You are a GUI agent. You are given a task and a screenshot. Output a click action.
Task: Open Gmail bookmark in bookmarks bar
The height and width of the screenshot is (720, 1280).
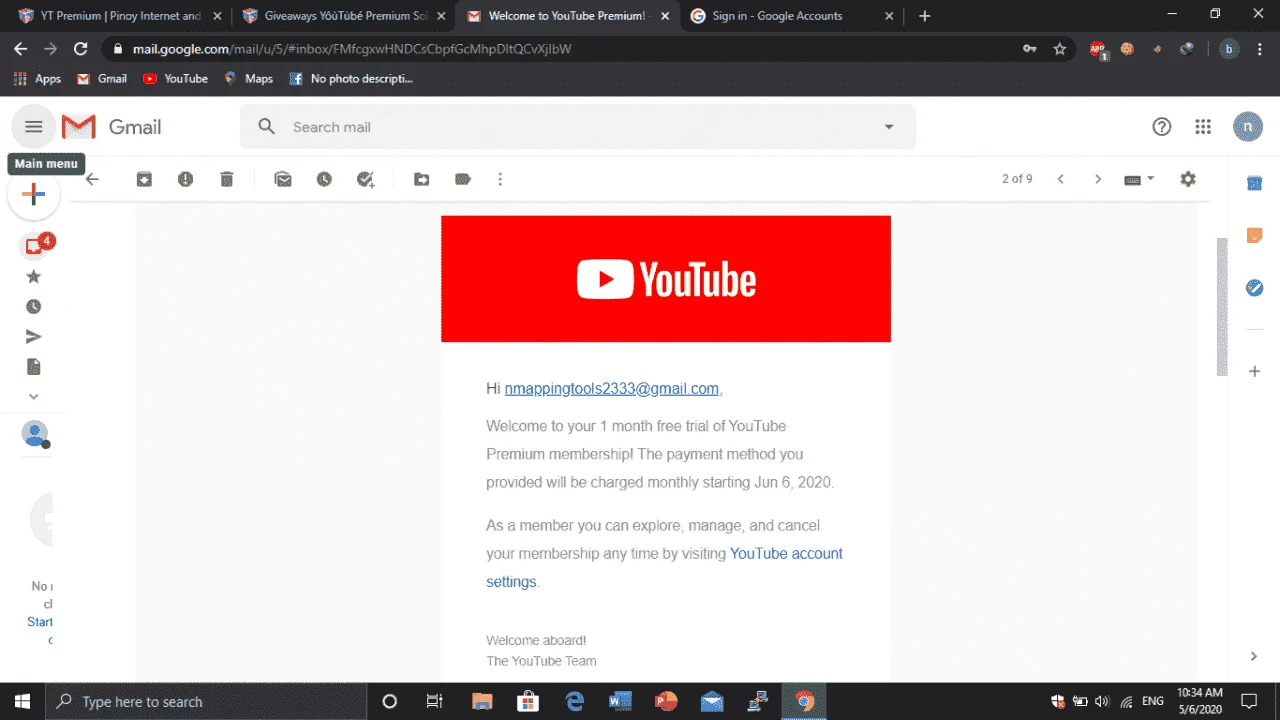102,78
